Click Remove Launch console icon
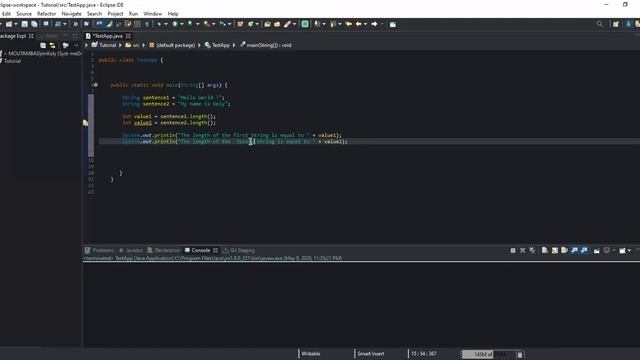Viewport: 640px width, 360px height. coord(522,250)
